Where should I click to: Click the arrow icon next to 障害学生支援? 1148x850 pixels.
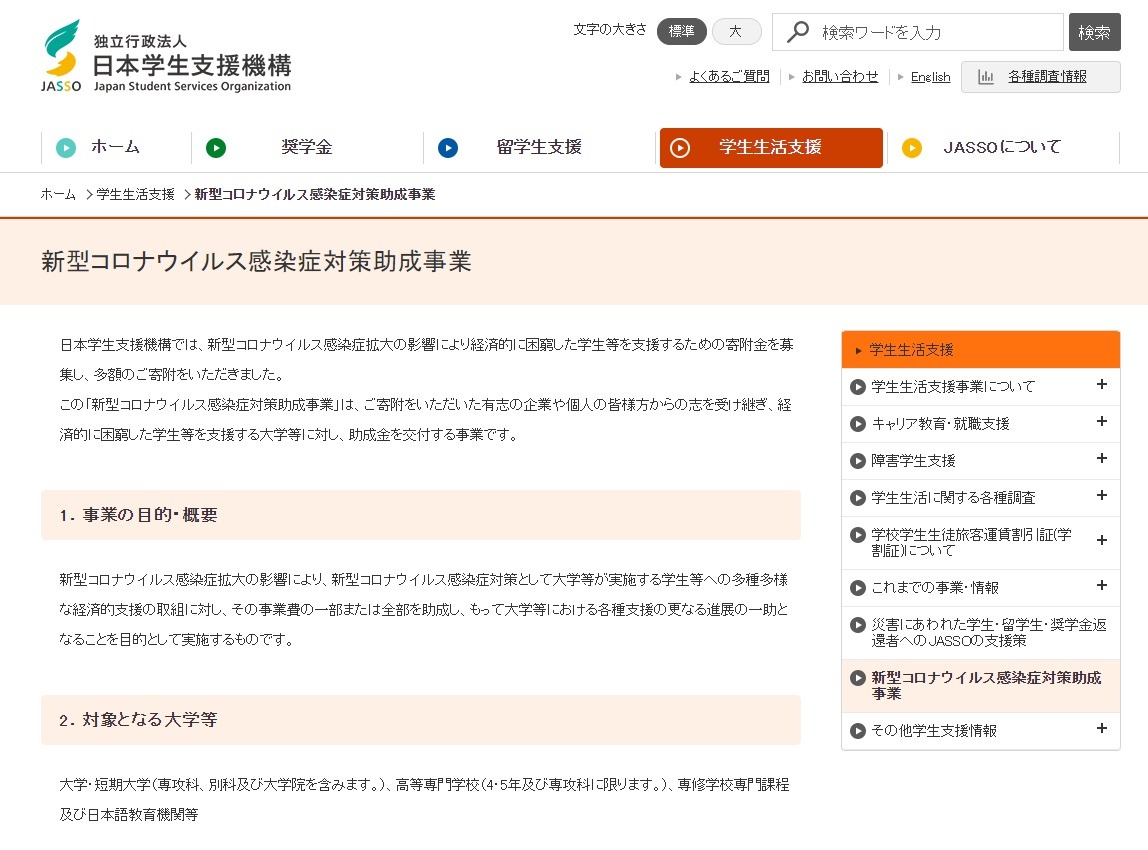858,460
